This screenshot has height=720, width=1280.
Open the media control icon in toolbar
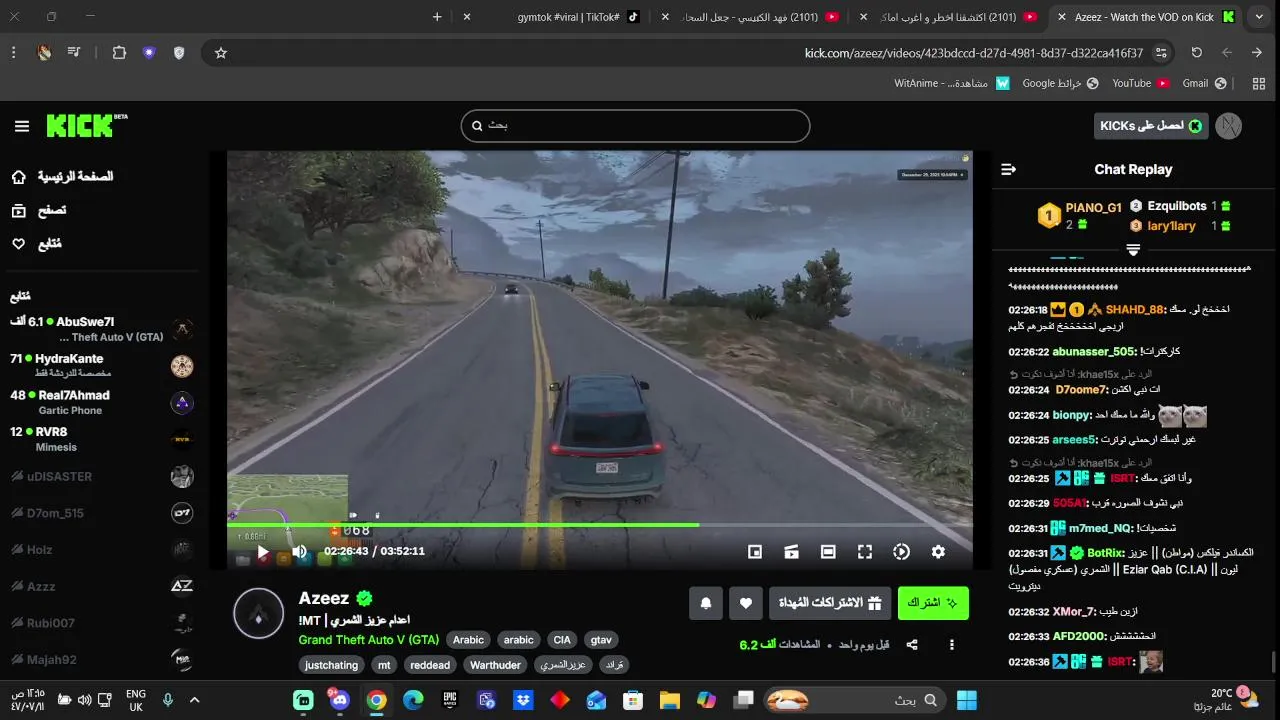74,53
